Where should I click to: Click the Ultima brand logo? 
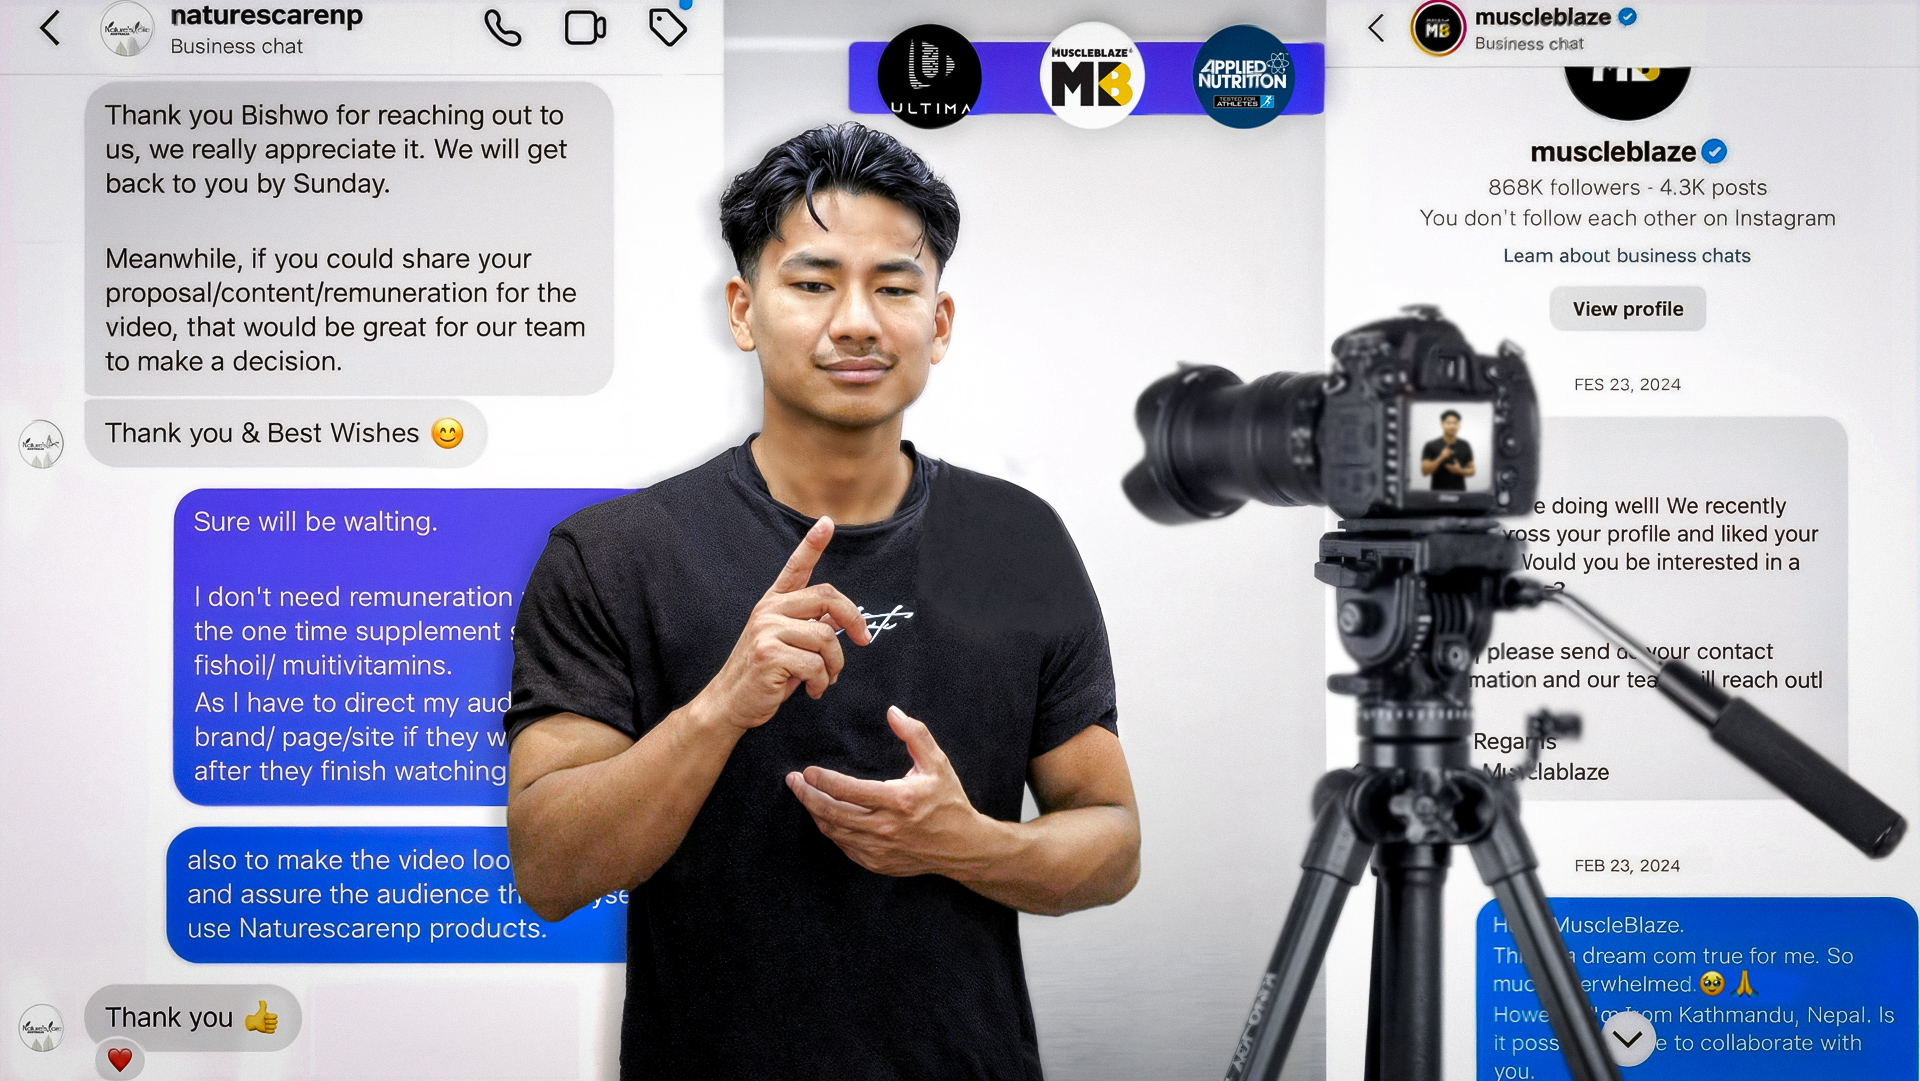click(x=929, y=77)
